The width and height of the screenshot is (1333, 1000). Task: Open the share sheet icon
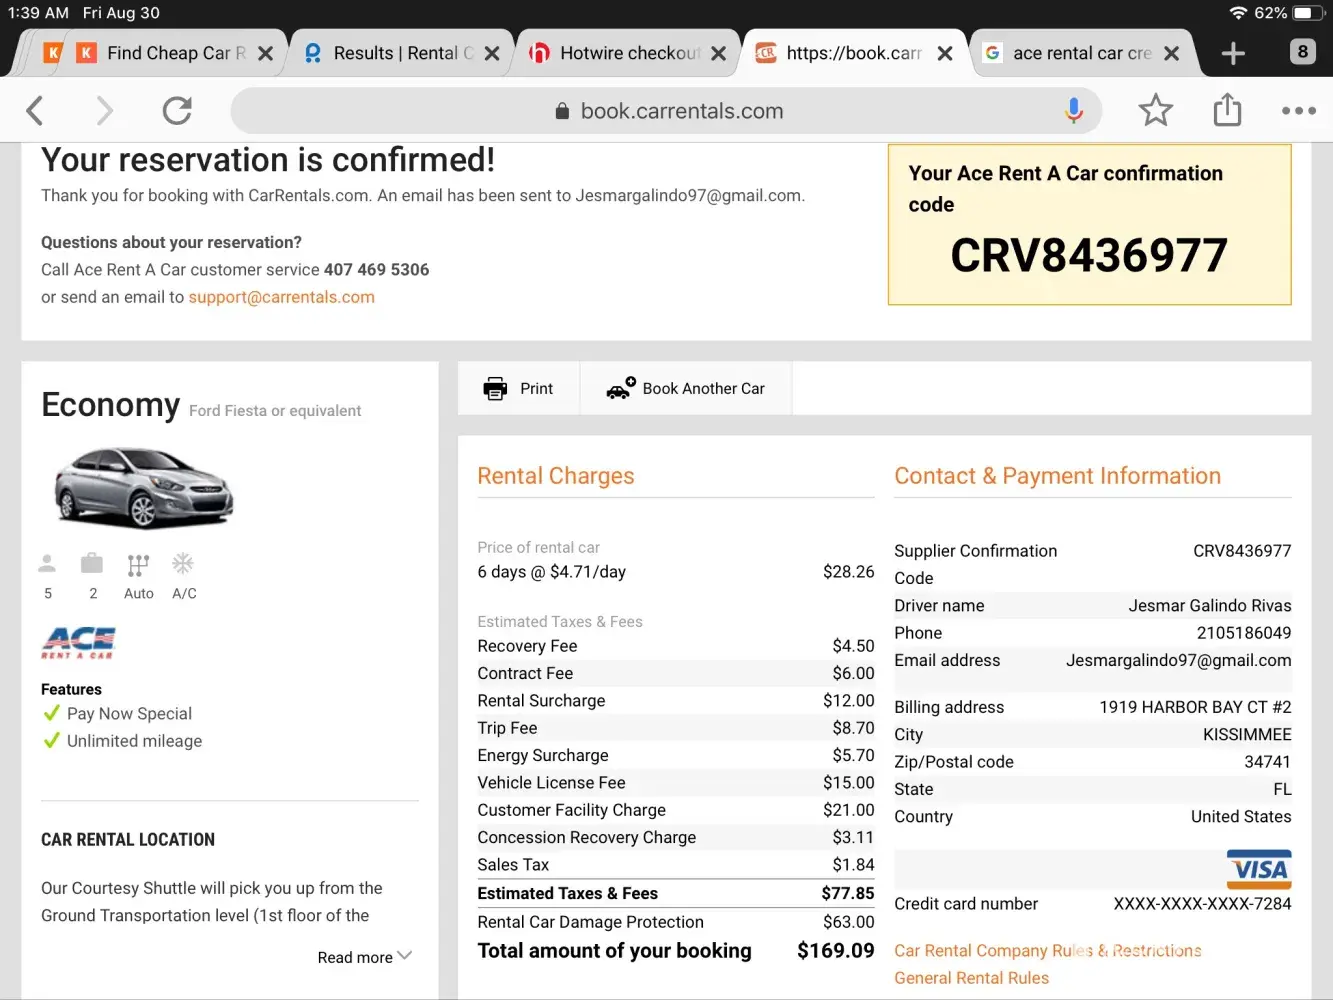tap(1227, 109)
